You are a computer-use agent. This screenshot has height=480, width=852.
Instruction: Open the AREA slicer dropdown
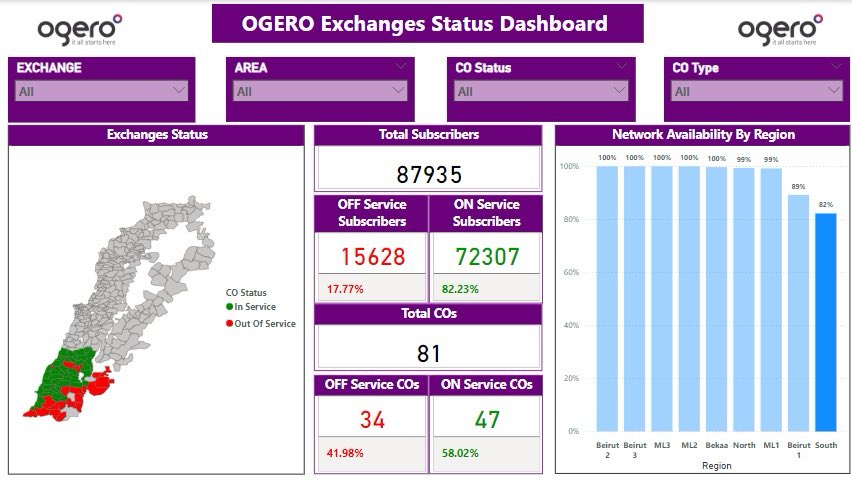[x=320, y=91]
